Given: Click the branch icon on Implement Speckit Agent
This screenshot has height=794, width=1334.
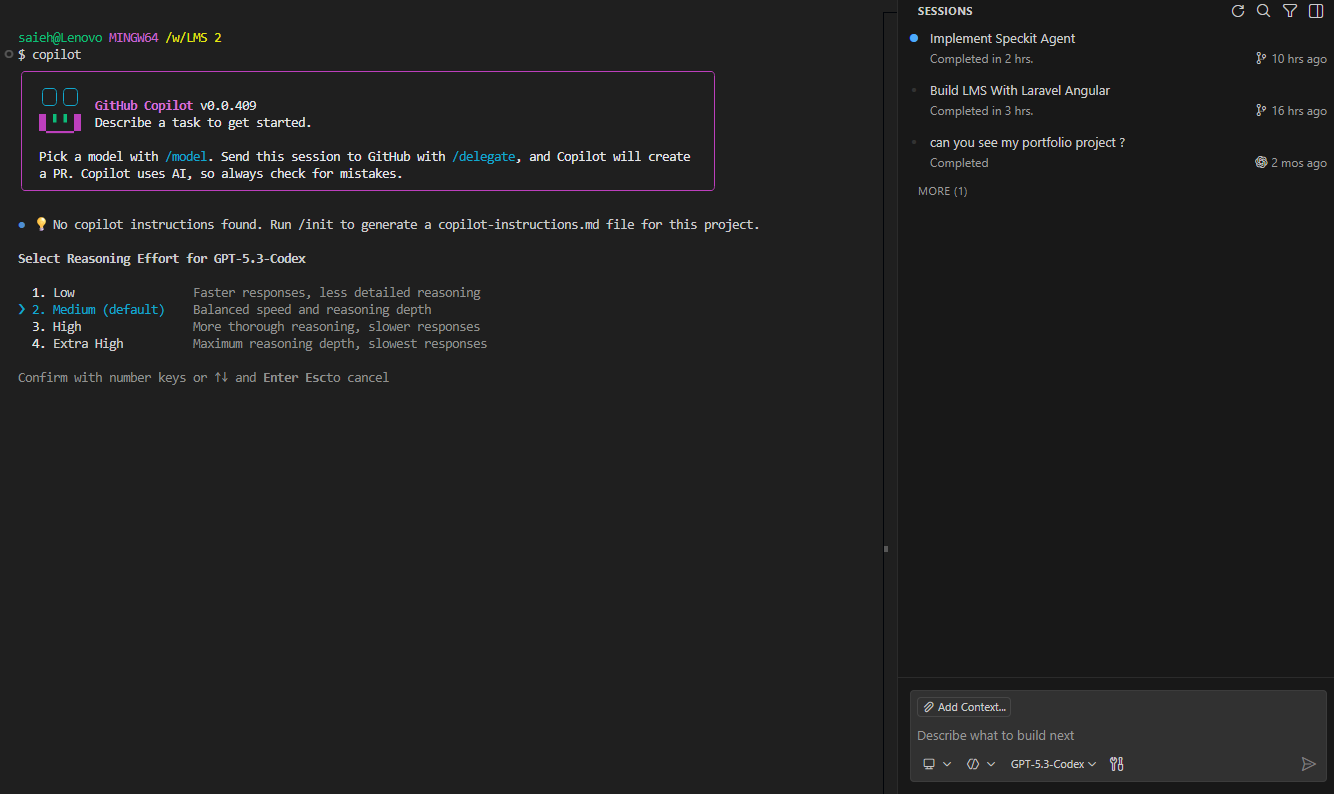Looking at the screenshot, I should (x=1261, y=58).
